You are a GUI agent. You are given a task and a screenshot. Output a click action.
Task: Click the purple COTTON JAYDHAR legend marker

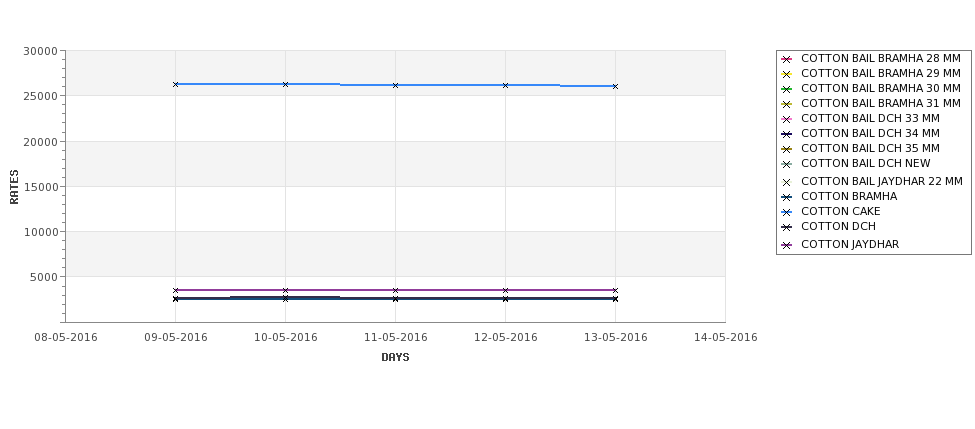click(x=786, y=245)
